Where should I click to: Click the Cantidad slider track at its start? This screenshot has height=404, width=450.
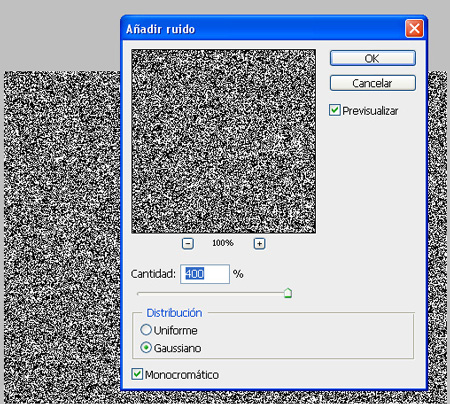point(139,294)
